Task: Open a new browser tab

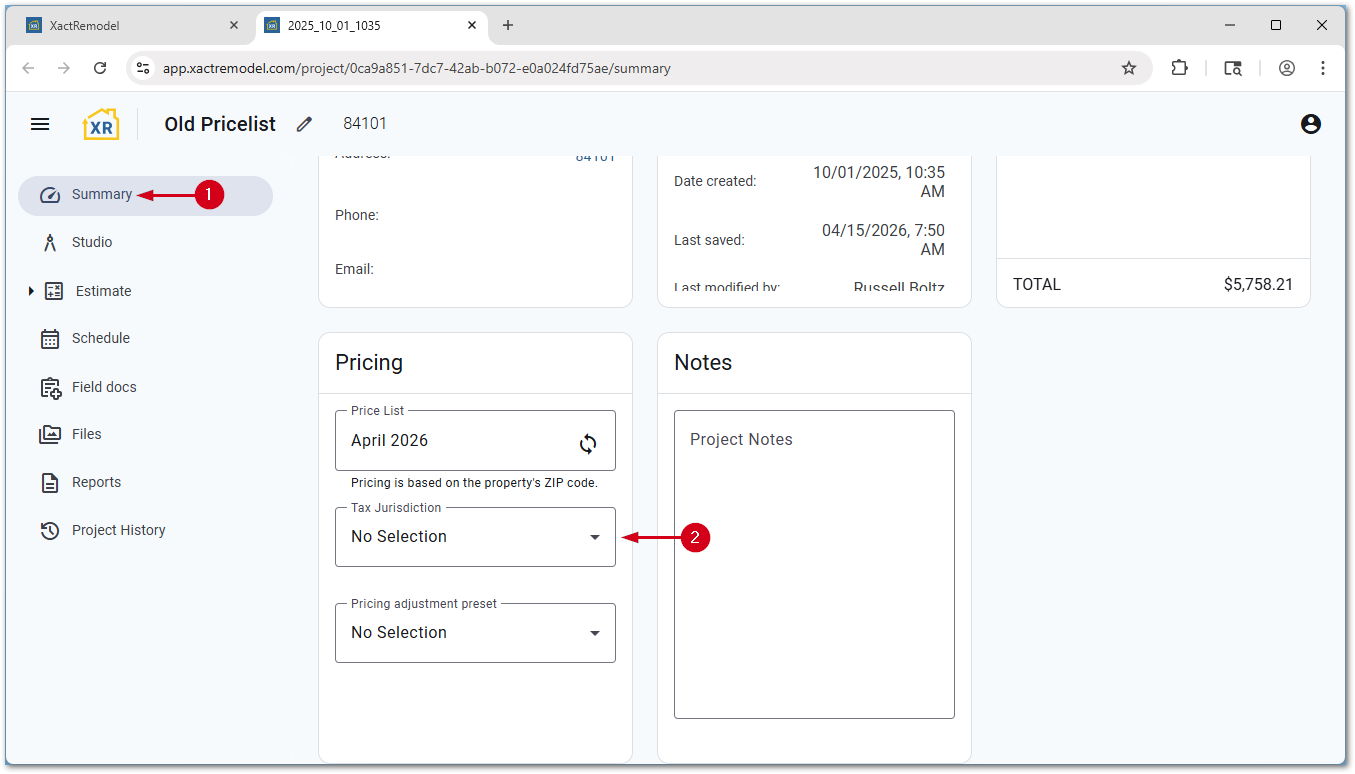Action: click(x=508, y=25)
